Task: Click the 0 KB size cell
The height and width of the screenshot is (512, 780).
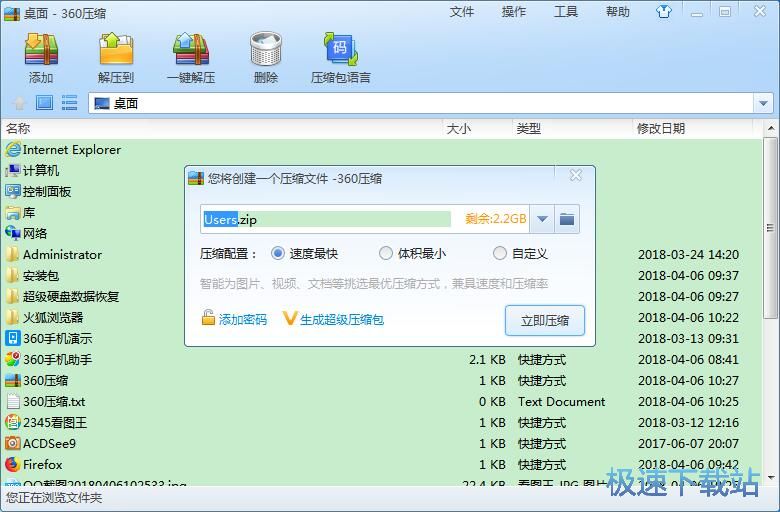Action: [x=492, y=402]
